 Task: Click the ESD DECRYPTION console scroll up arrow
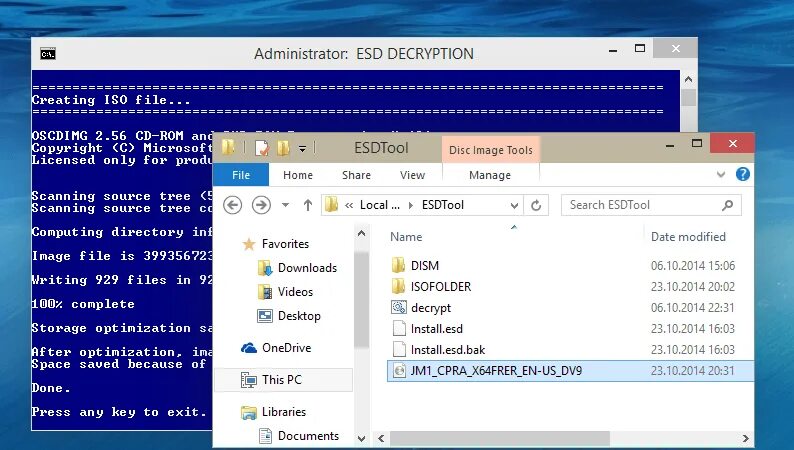pos(688,79)
